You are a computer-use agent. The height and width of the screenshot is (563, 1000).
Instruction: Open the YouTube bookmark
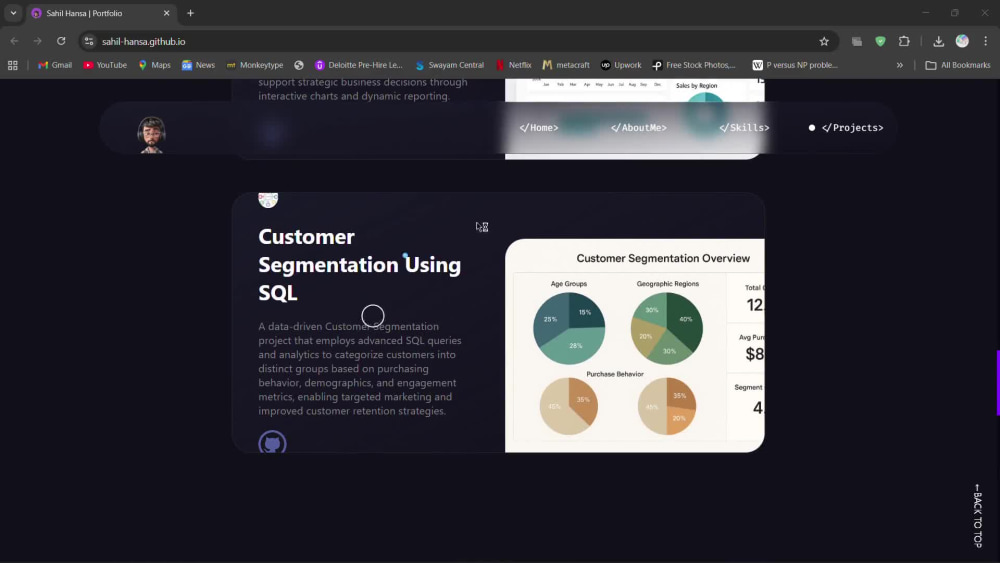click(x=105, y=65)
